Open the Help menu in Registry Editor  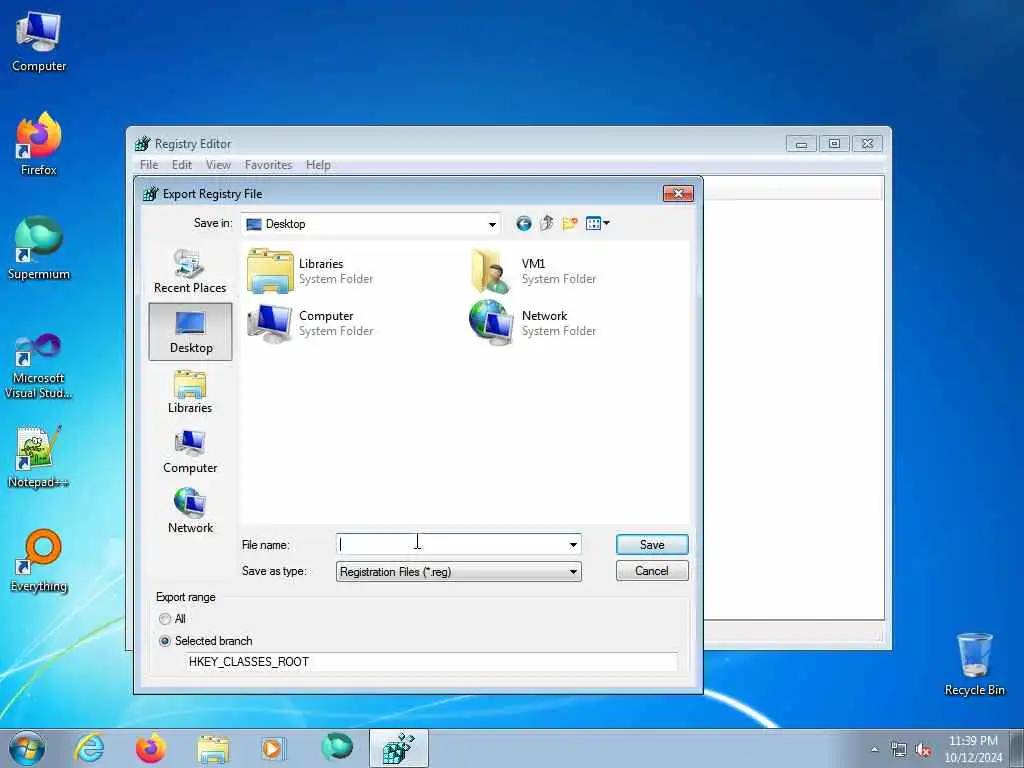point(318,165)
